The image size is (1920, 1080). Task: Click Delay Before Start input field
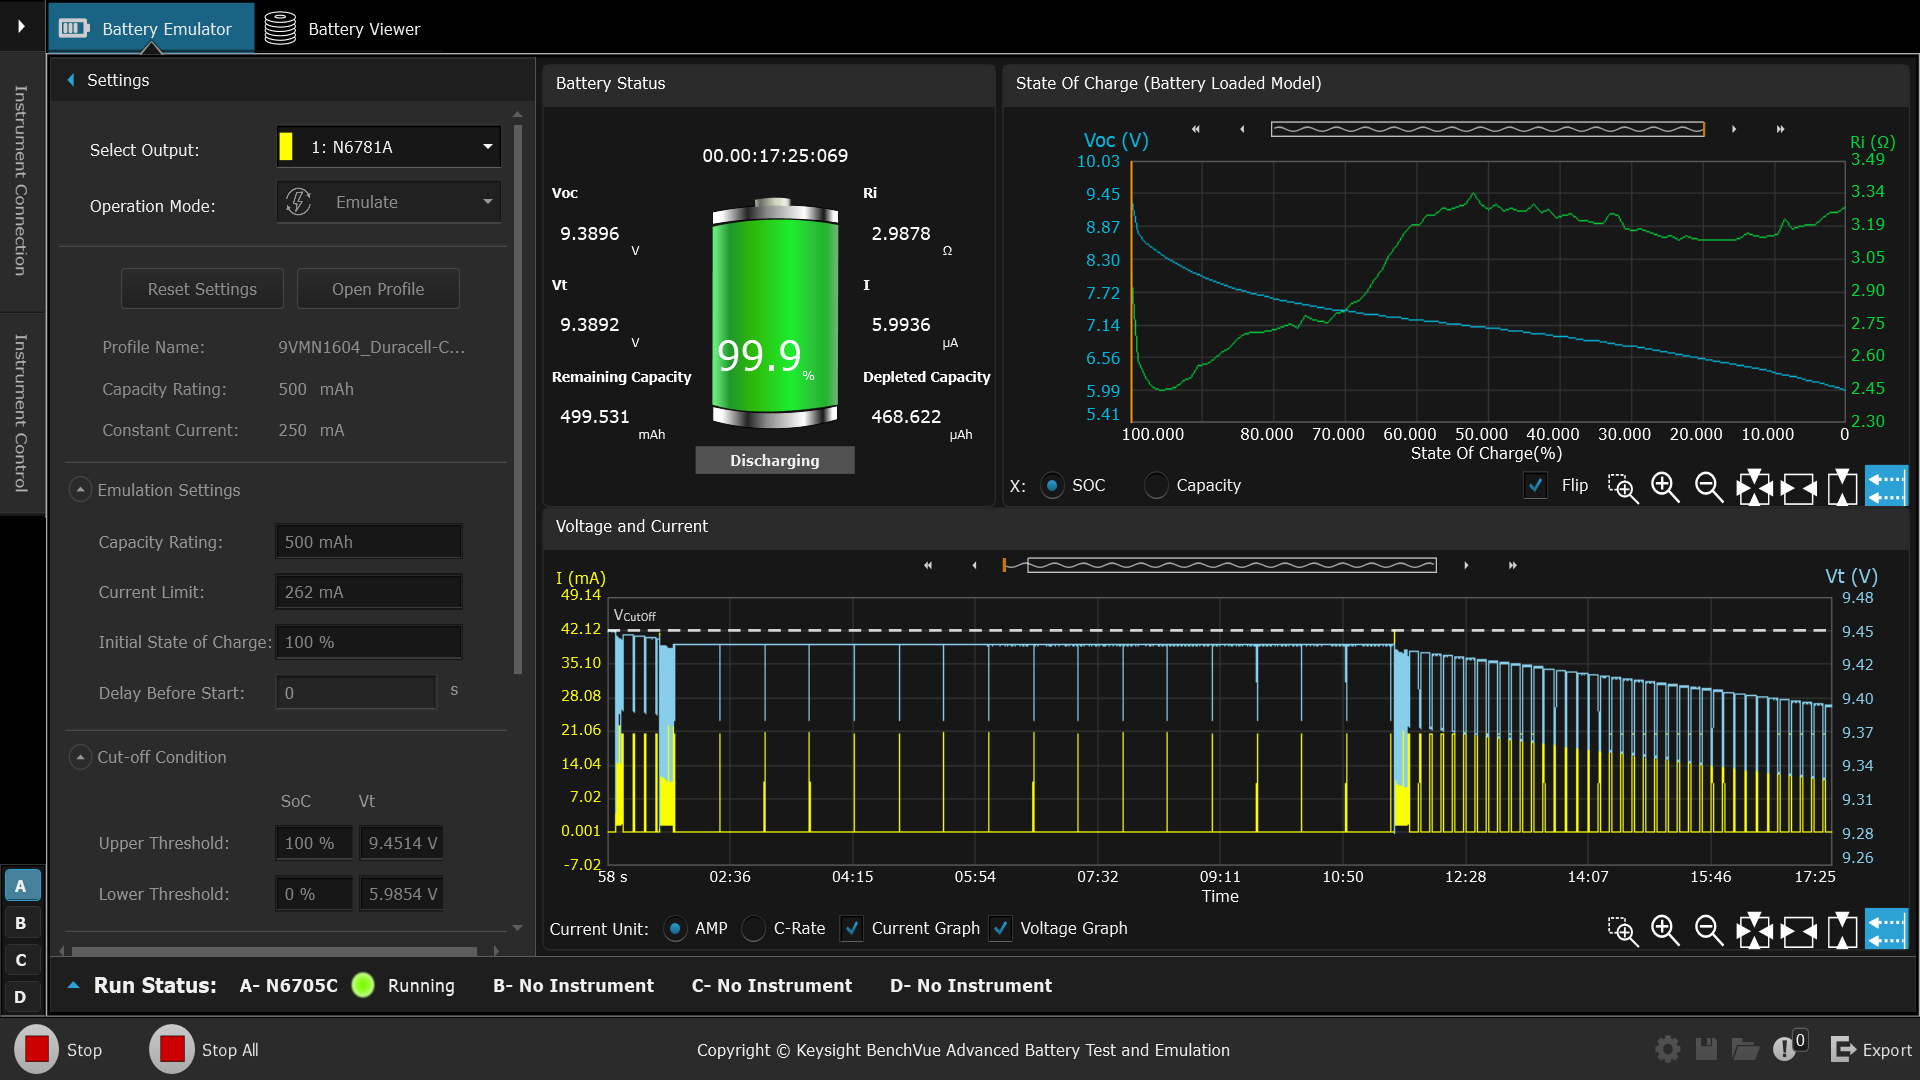point(356,693)
